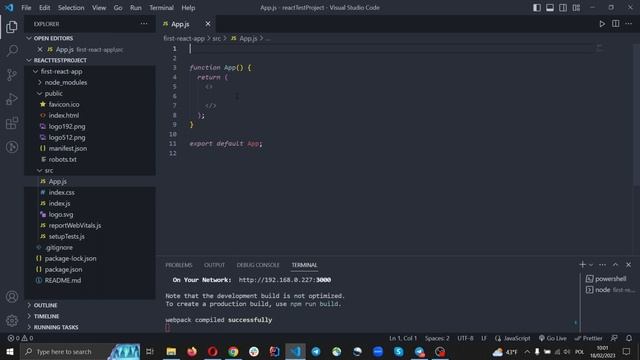Open terminal panel more actions ellipsis

coord(602,265)
